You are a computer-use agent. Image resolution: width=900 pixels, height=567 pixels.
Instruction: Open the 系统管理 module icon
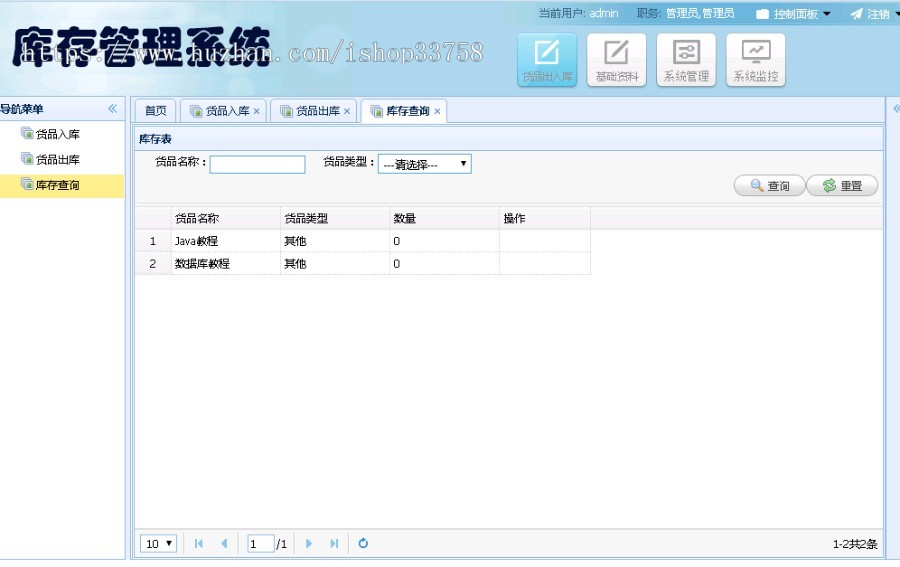[686, 60]
